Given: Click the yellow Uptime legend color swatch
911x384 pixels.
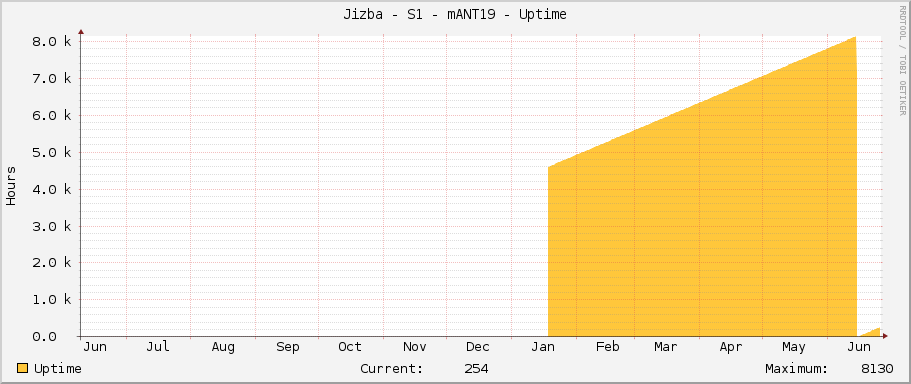Looking at the screenshot, I should pos(23,368).
